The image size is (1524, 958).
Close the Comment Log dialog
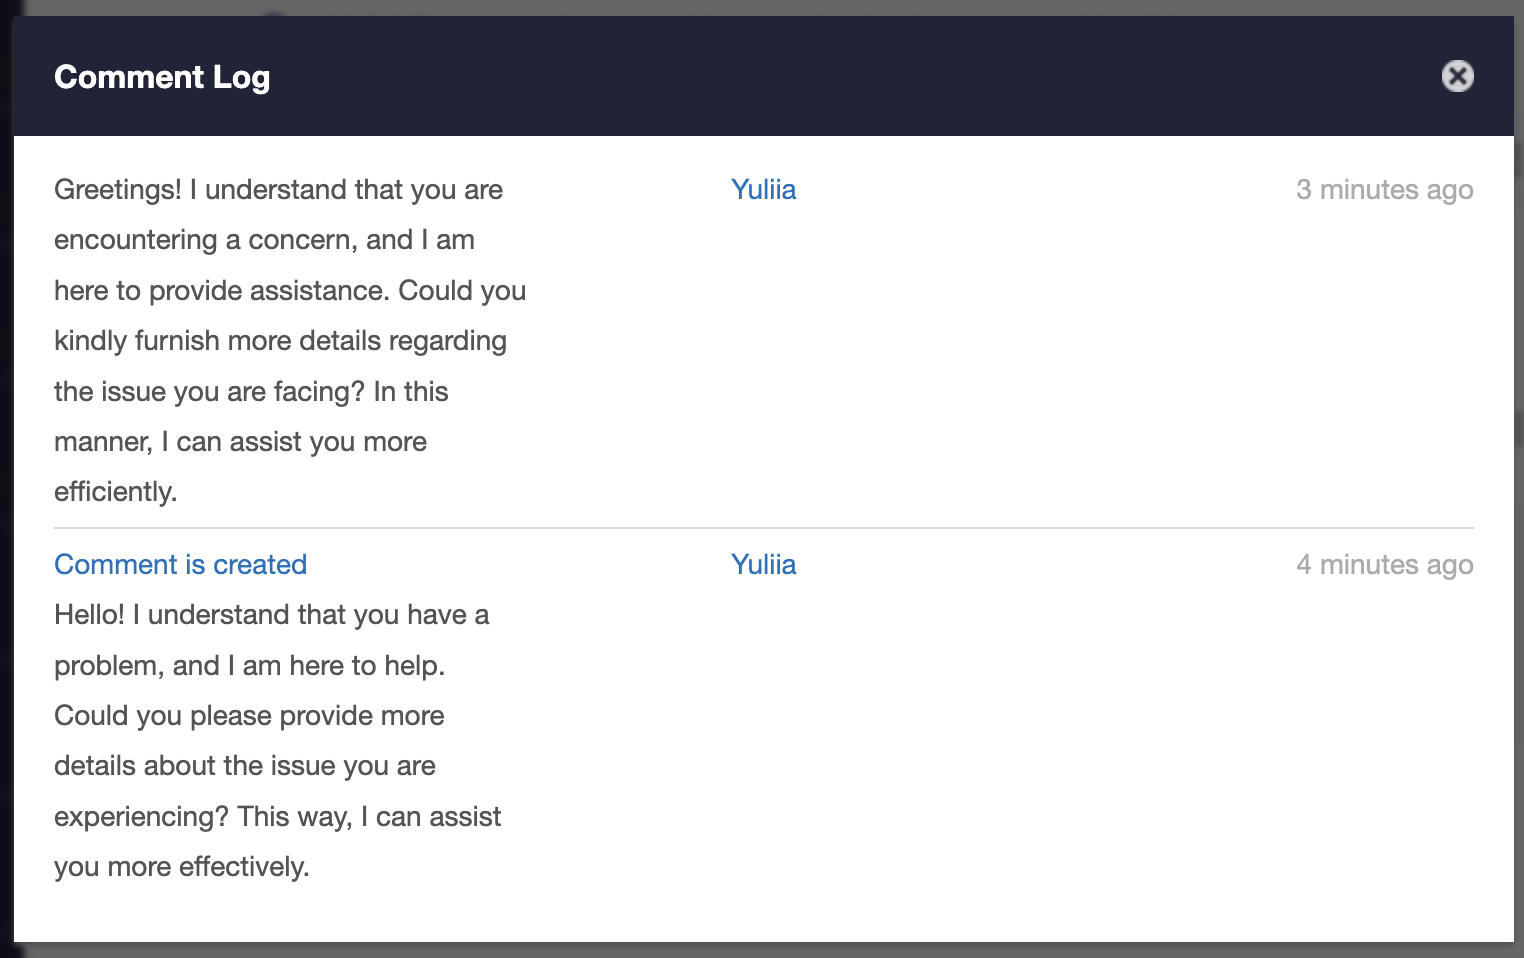(x=1457, y=76)
